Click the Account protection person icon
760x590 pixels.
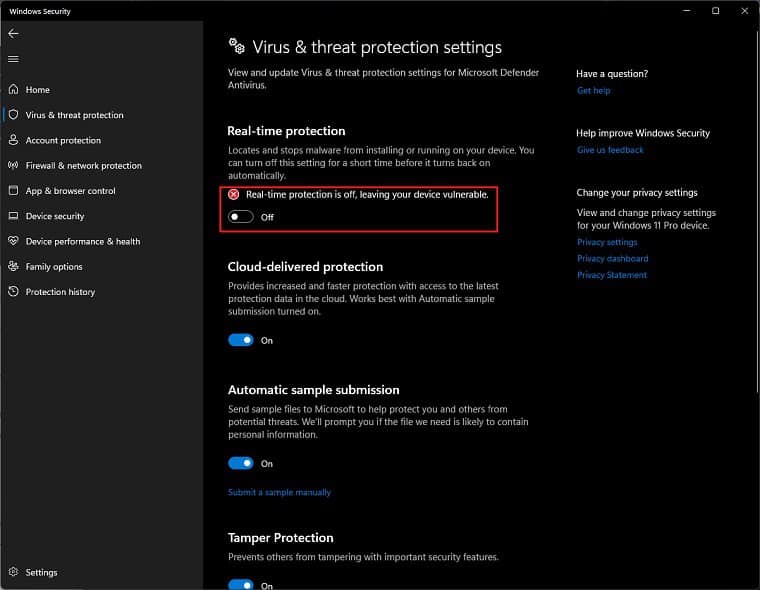[14, 140]
